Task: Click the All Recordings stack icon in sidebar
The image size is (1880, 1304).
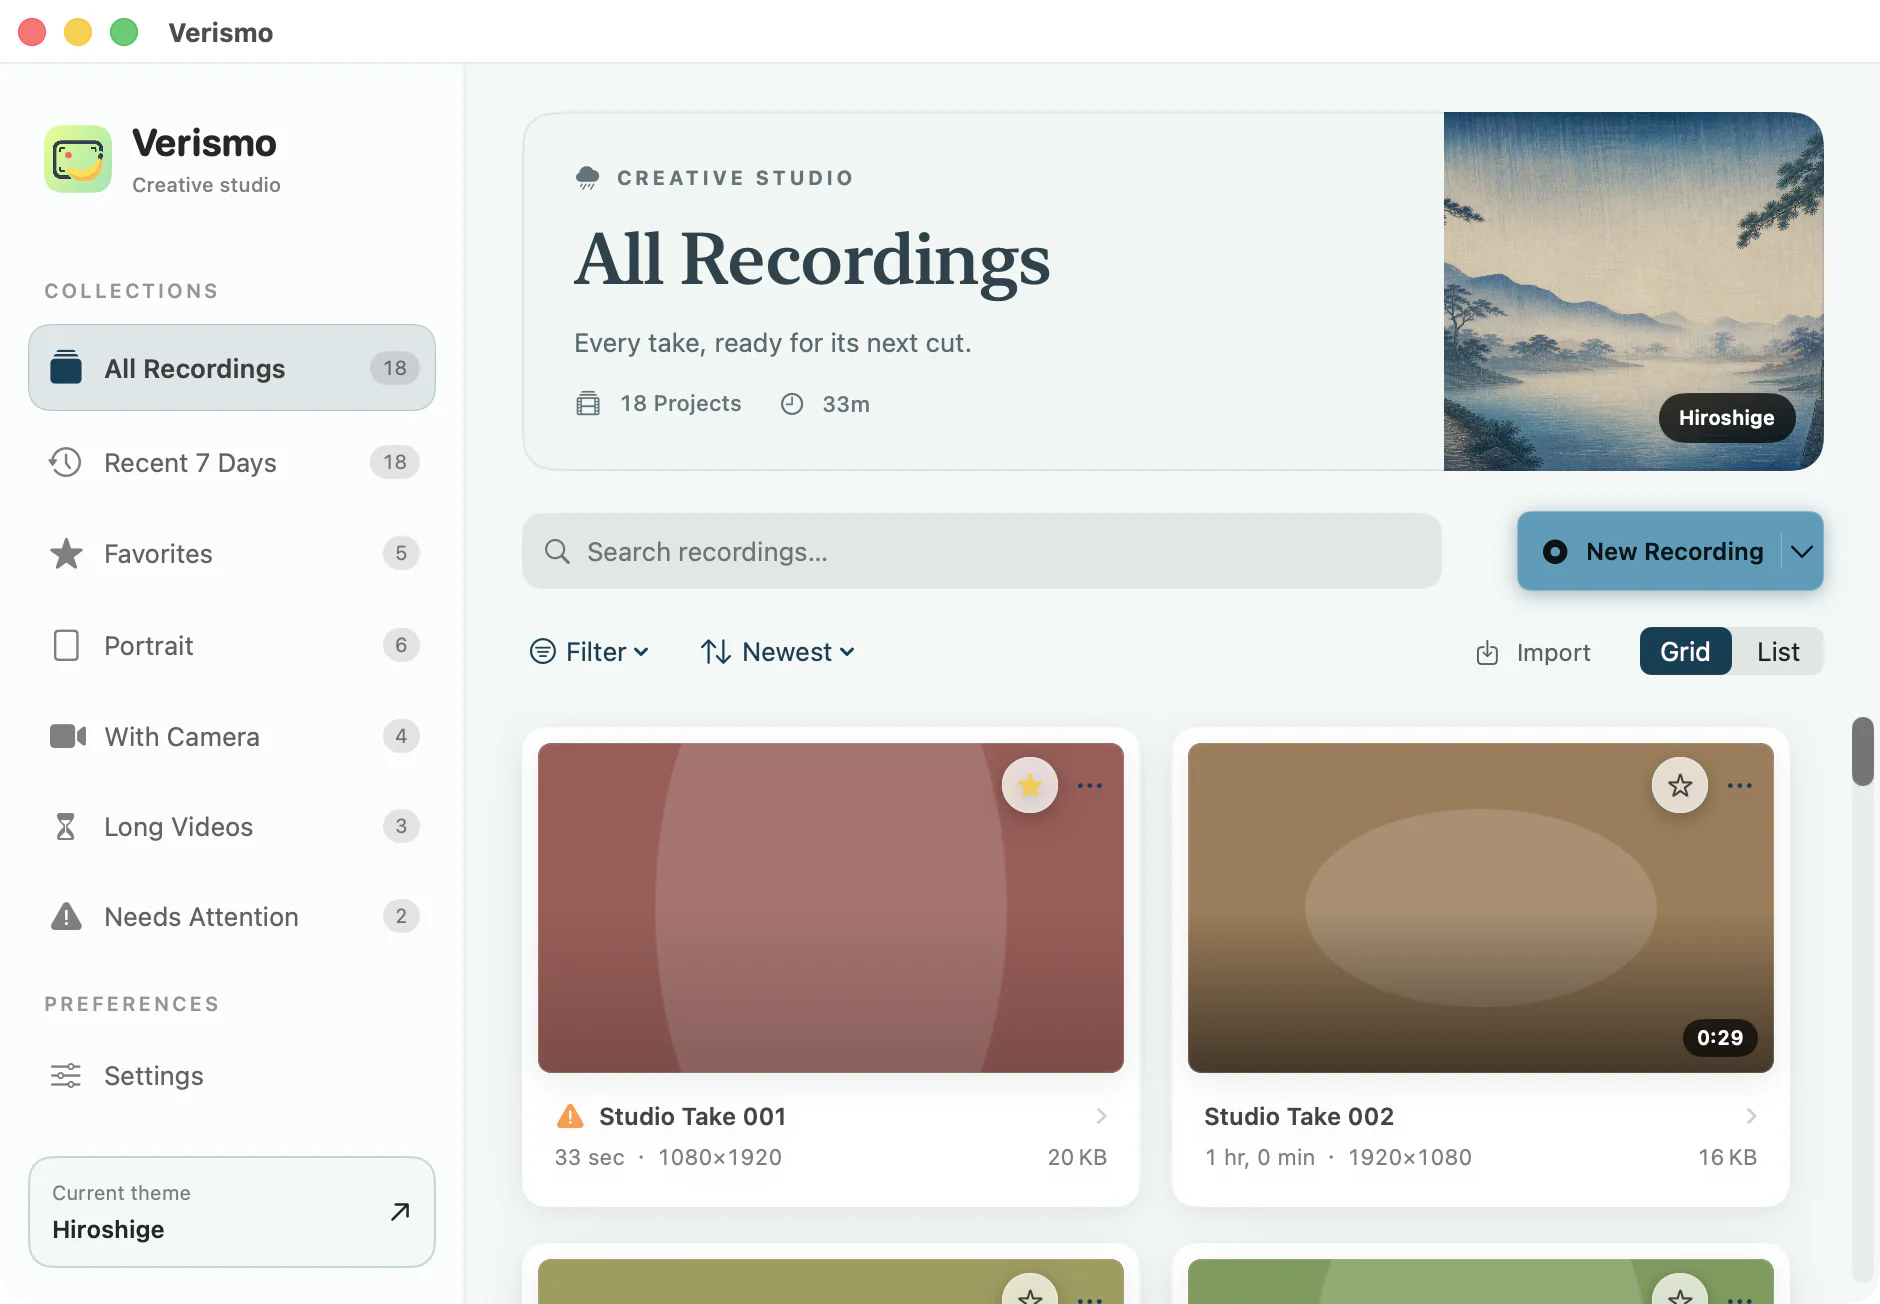Action: [66, 367]
